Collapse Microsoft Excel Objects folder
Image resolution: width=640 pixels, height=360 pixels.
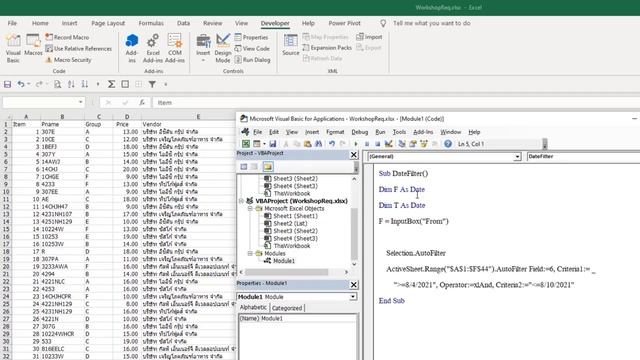click(x=250, y=209)
